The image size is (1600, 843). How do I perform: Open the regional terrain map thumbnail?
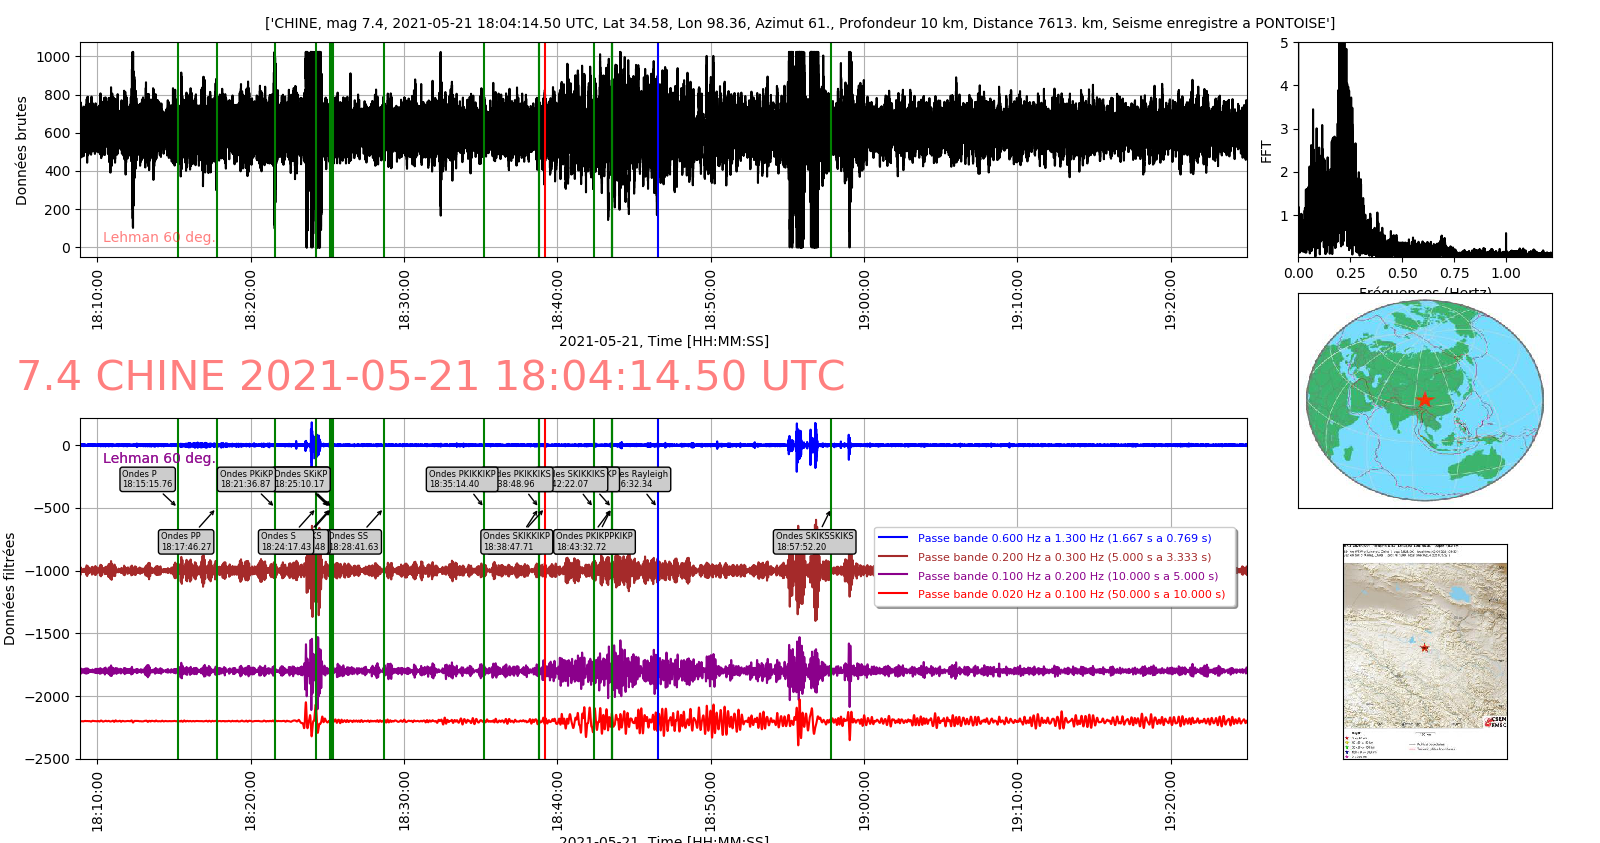pos(1424,651)
